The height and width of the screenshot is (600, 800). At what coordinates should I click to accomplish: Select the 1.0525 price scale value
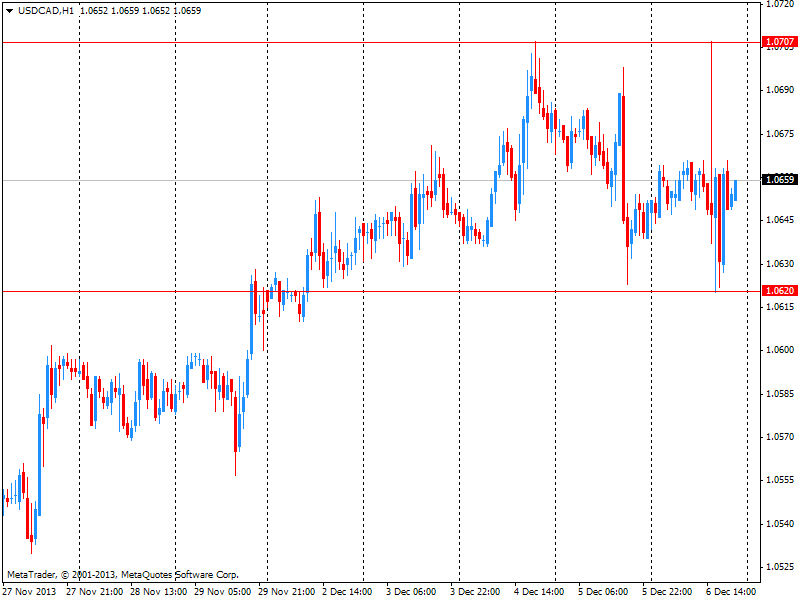[x=780, y=567]
